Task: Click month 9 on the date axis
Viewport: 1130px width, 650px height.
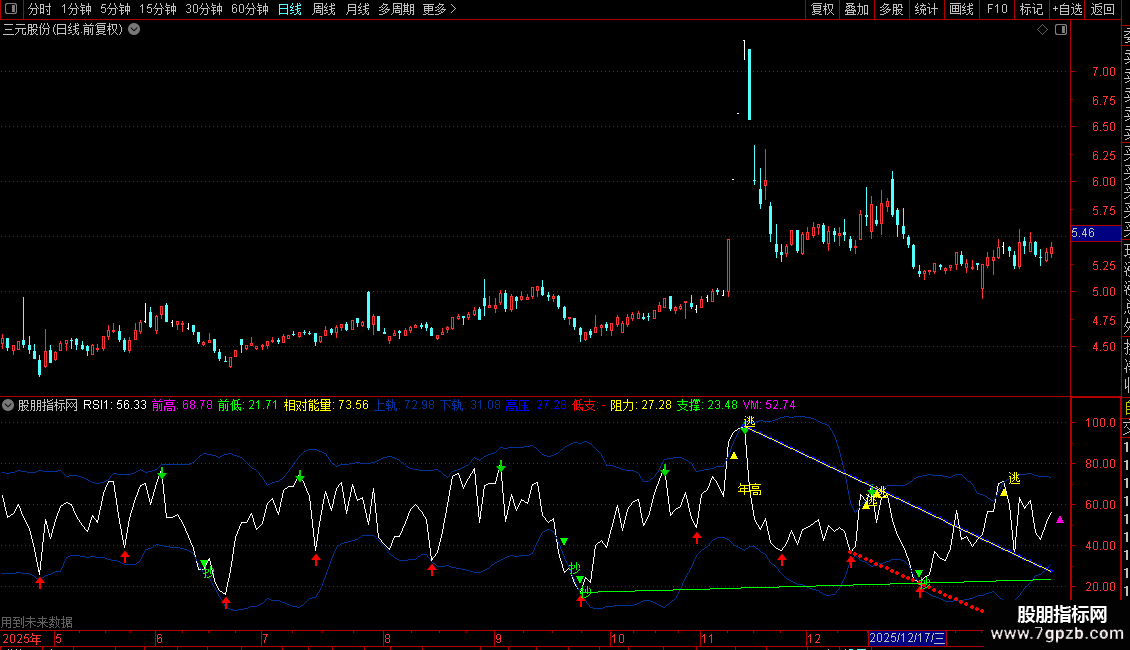Action: tap(498, 638)
